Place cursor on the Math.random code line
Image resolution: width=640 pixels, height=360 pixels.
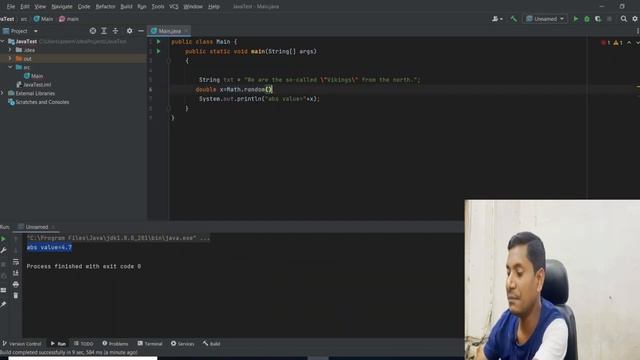pos(234,89)
